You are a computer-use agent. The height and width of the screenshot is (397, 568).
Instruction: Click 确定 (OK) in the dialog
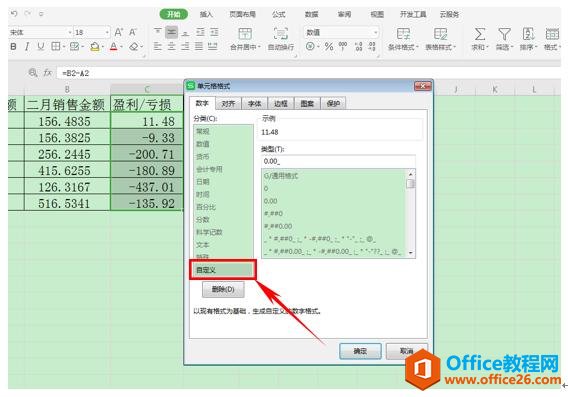360,351
